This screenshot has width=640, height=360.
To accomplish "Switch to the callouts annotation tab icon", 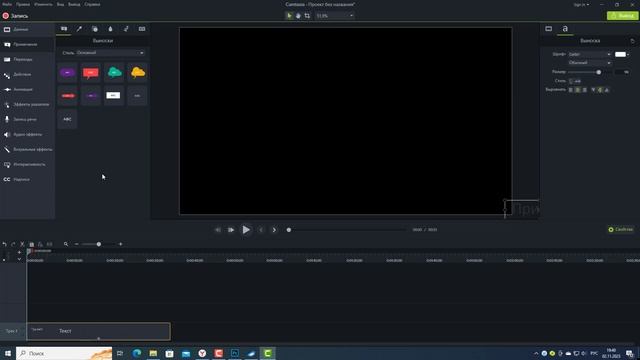I will pos(64,29).
